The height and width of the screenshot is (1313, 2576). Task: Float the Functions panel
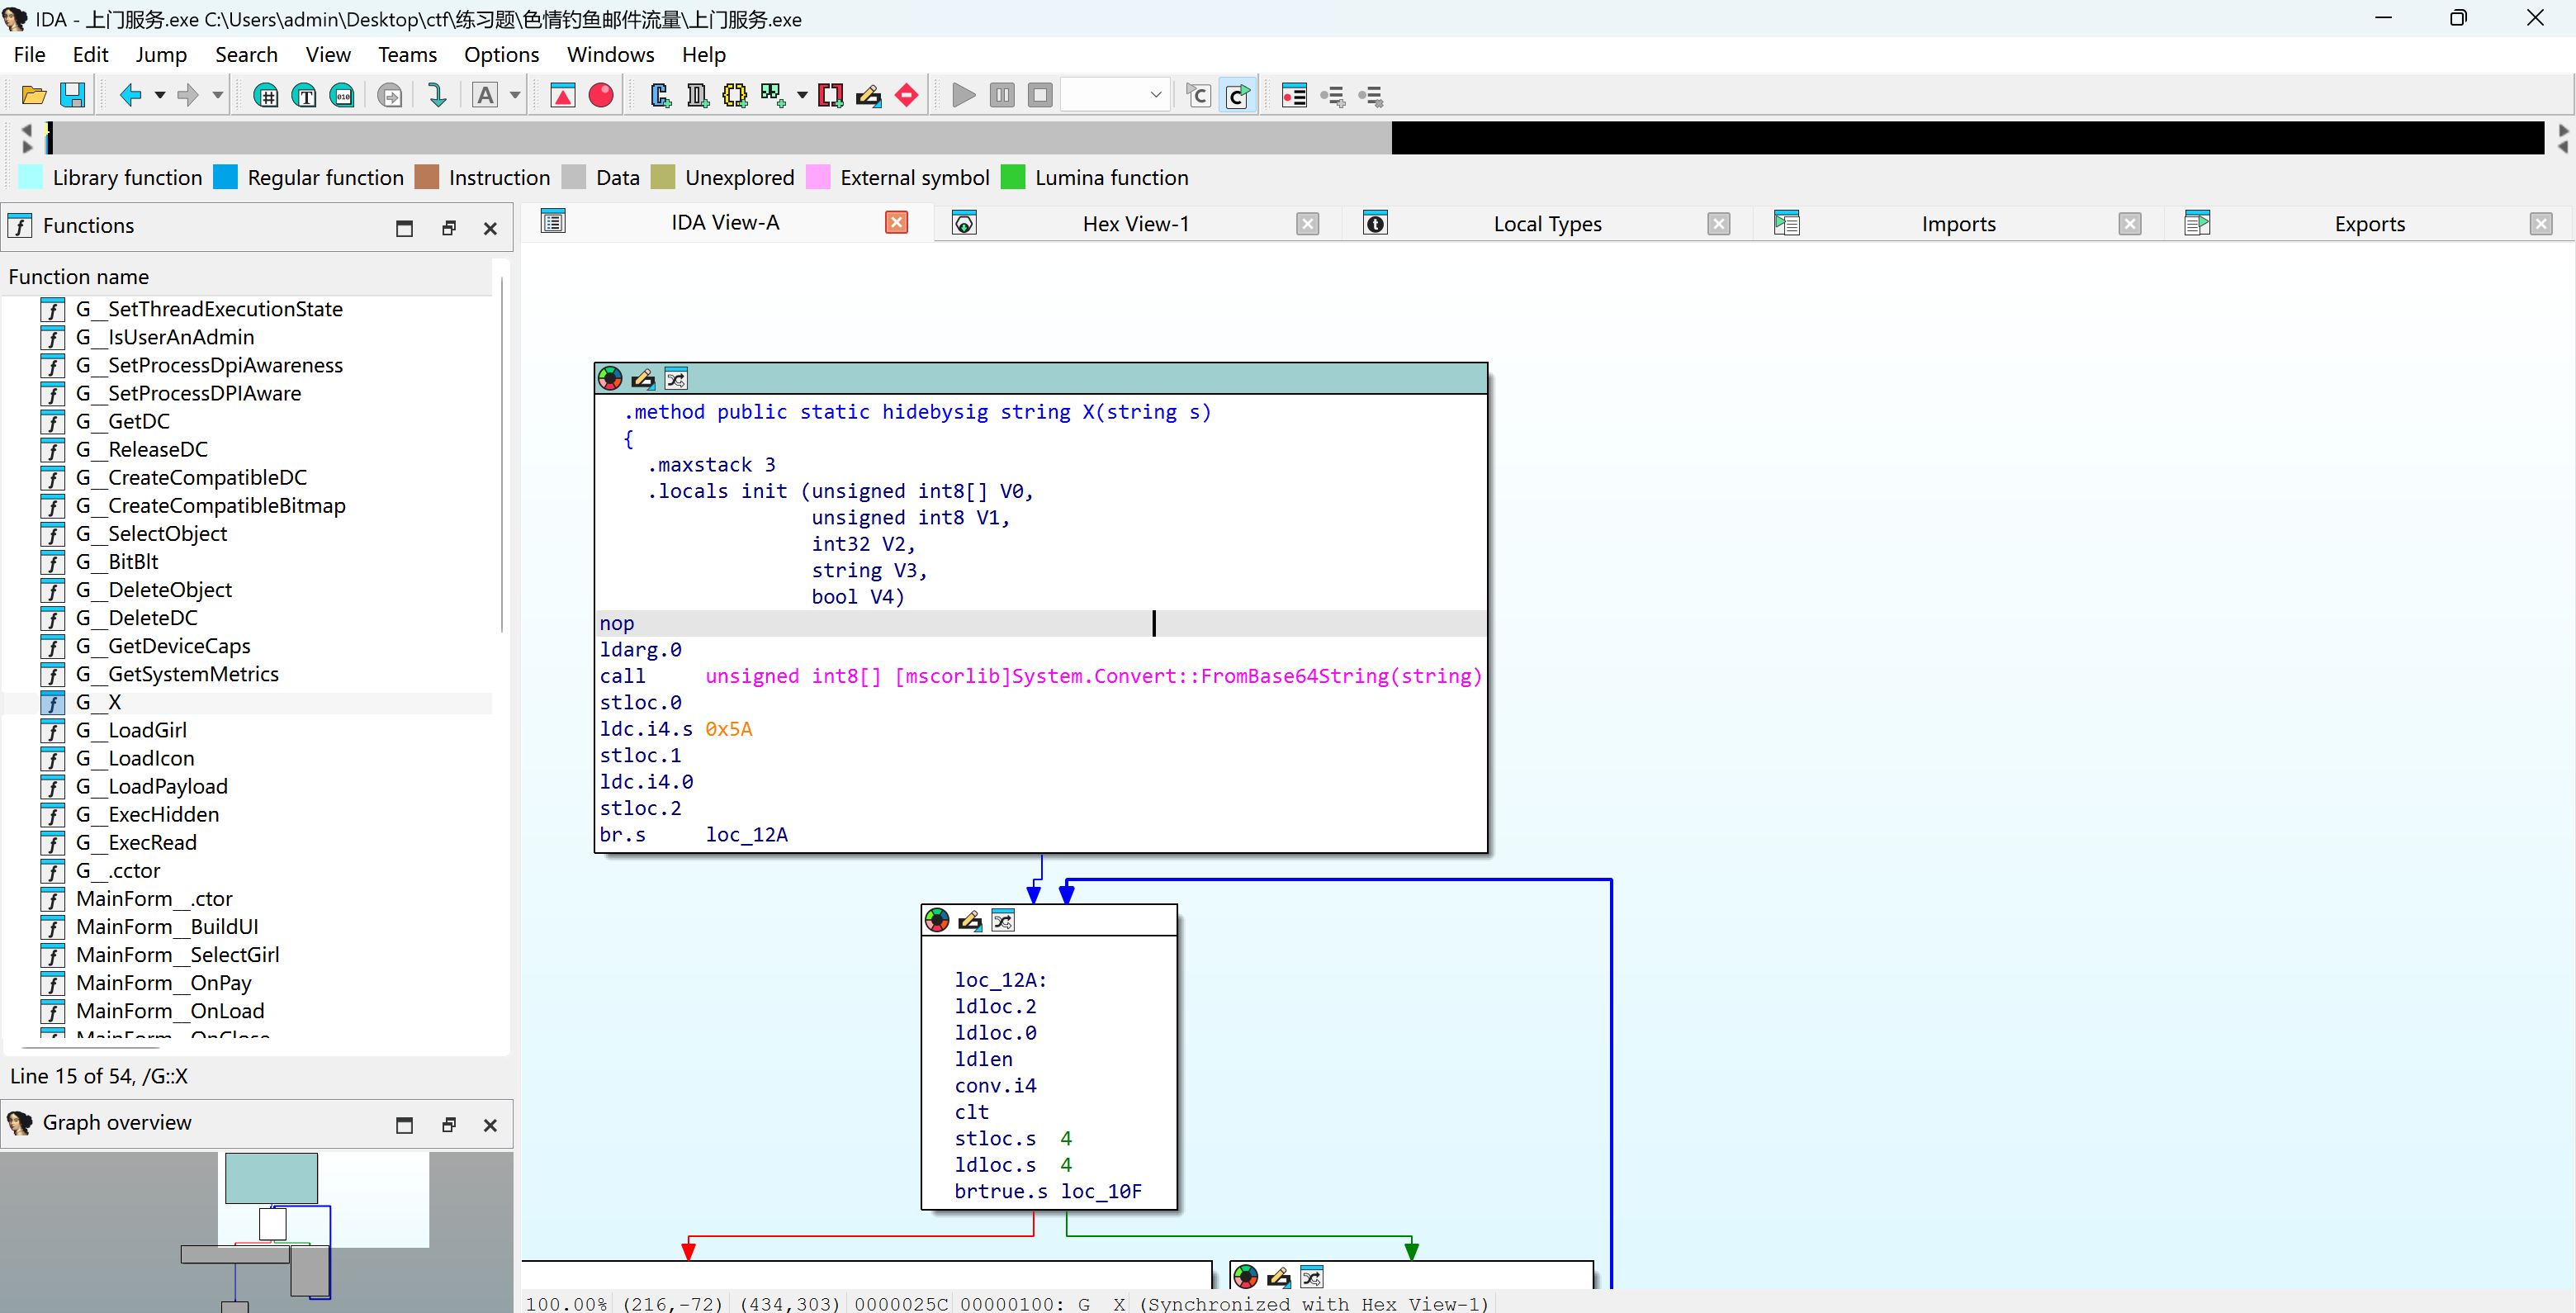coord(449,228)
